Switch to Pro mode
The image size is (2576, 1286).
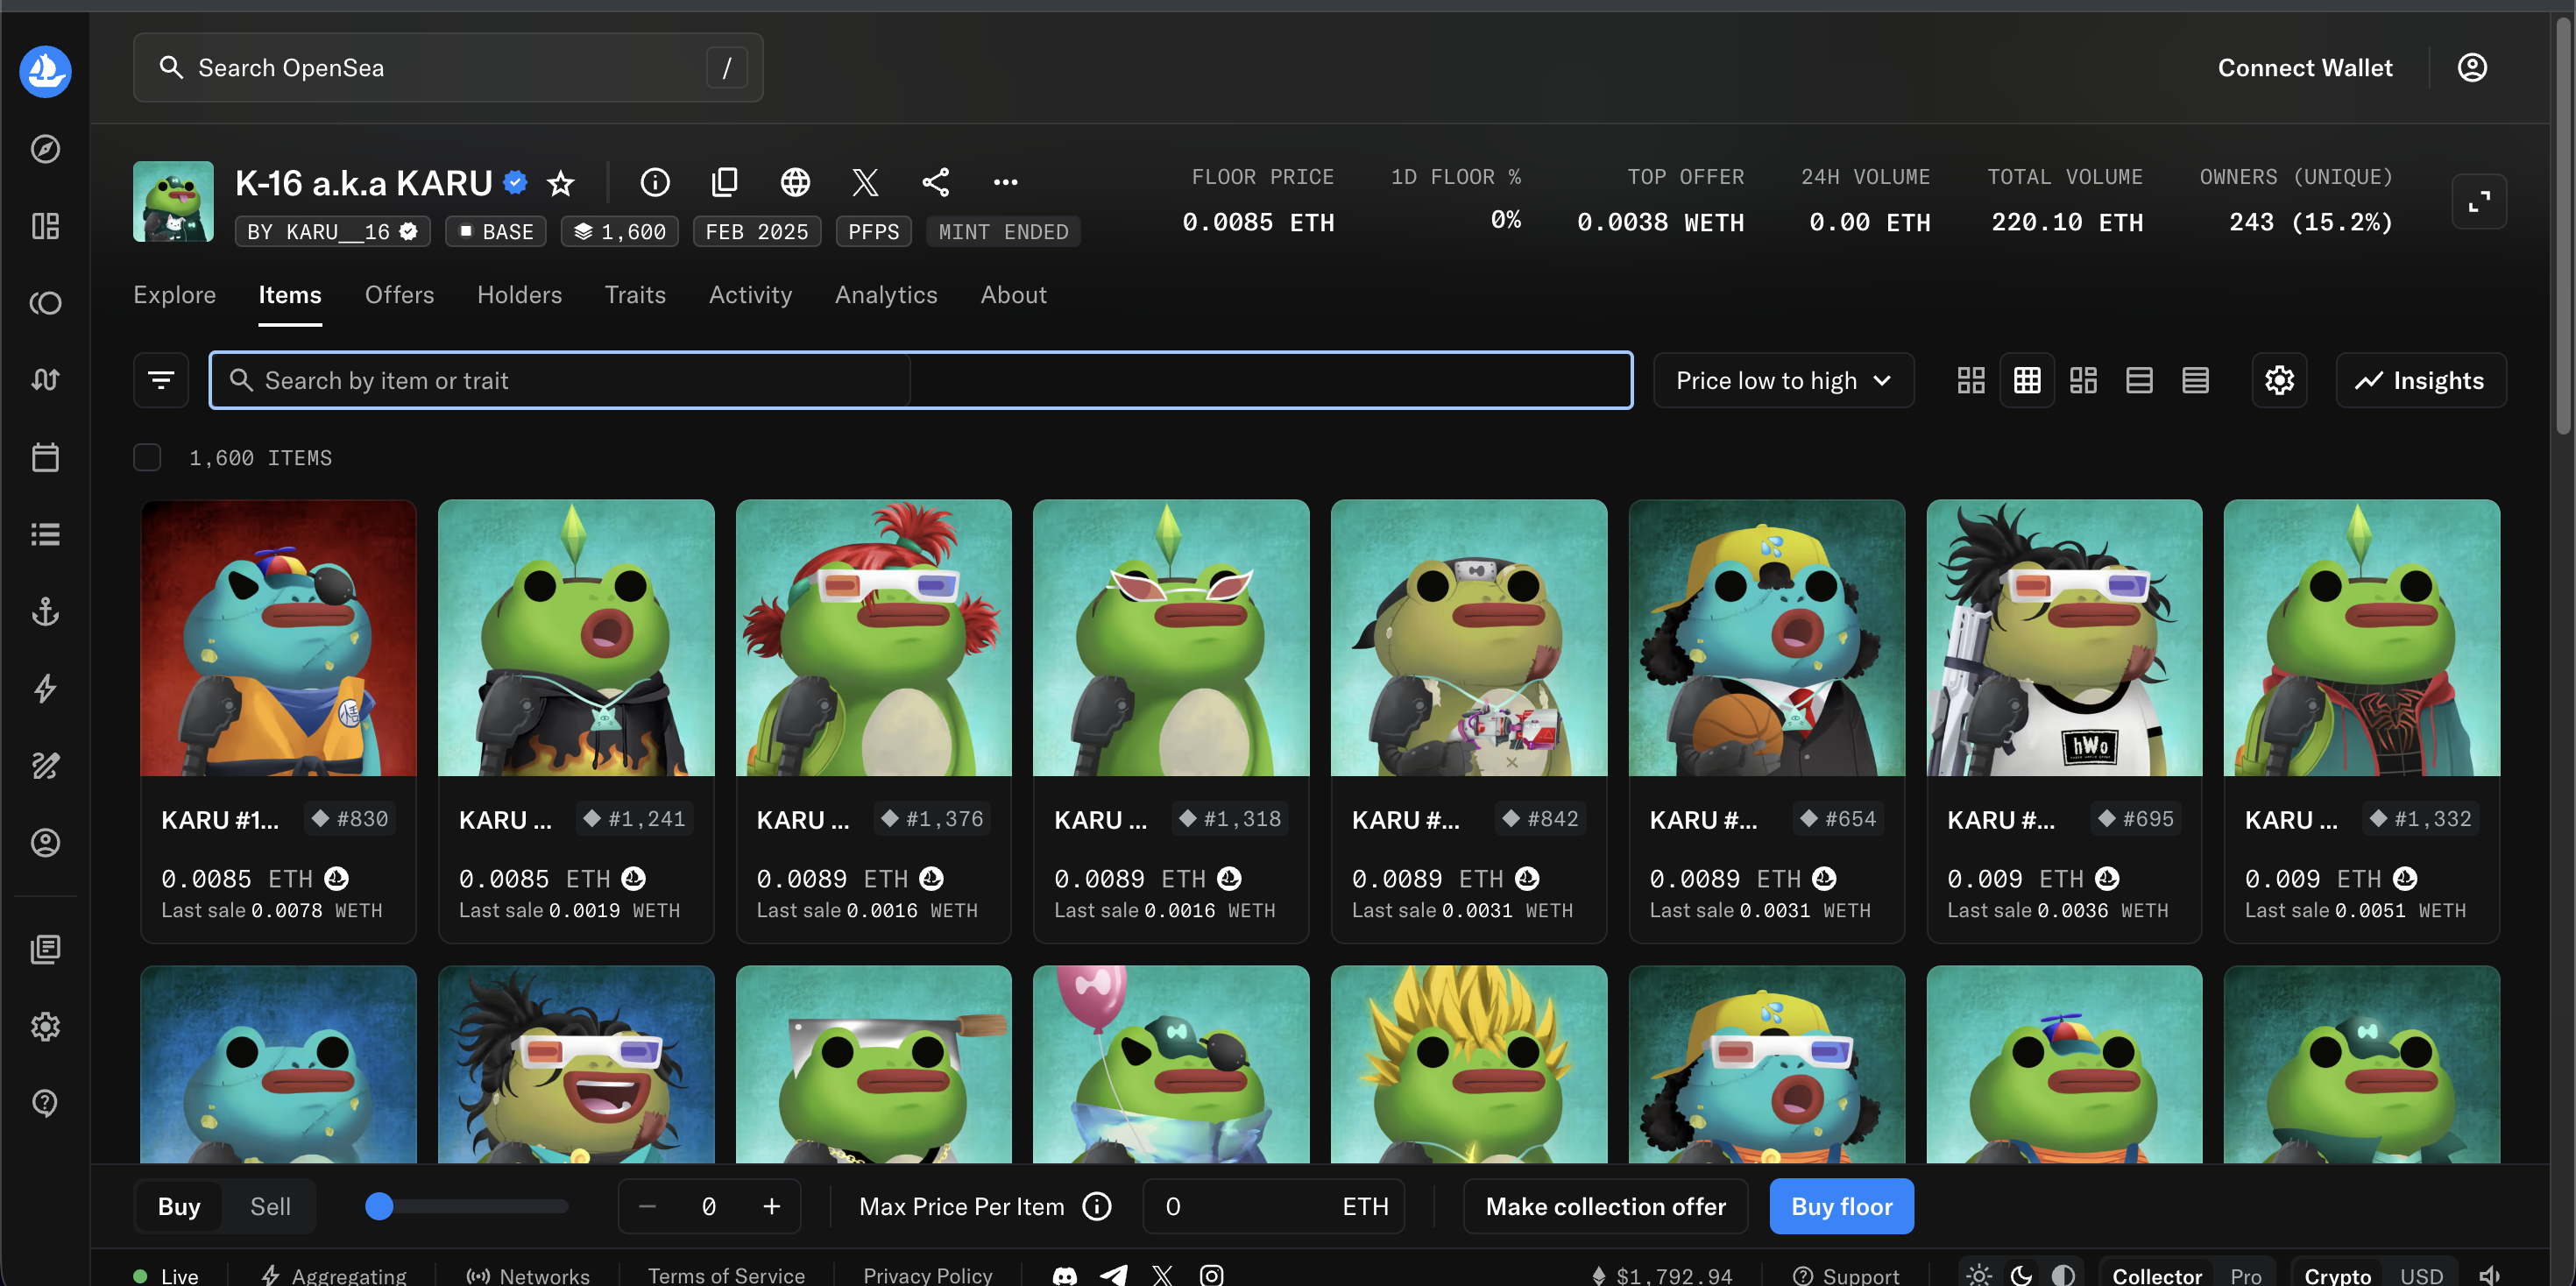point(2245,1275)
